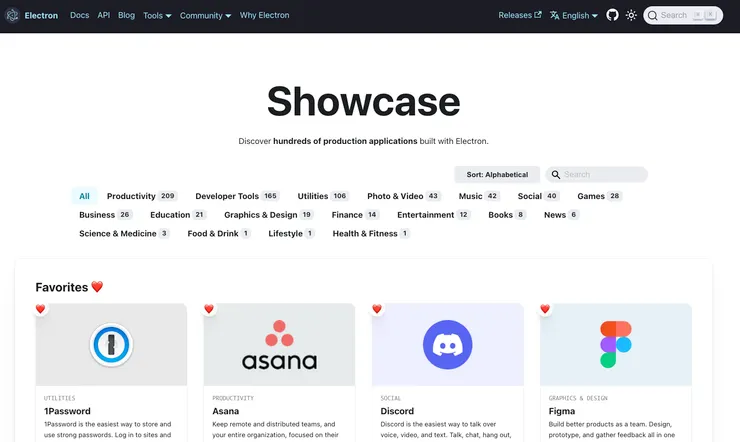This screenshot has height=442, width=740.
Task: Click the Figma logo image
Action: [x=616, y=345]
